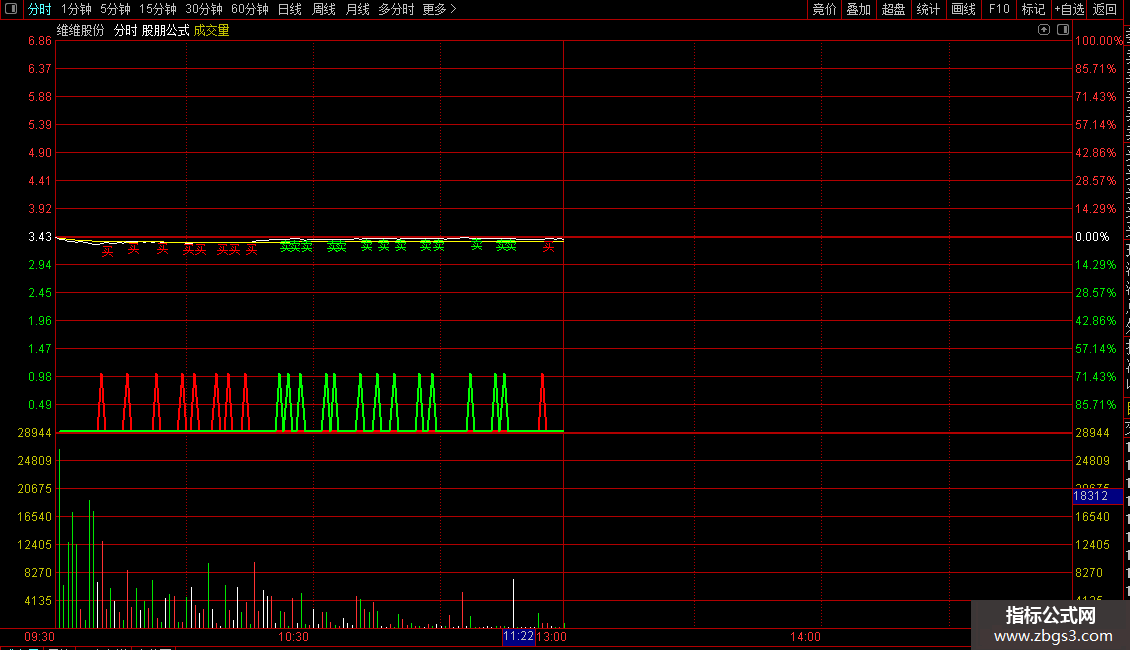Click the 竞价 button
The image size is (1130, 650).
[x=824, y=9]
